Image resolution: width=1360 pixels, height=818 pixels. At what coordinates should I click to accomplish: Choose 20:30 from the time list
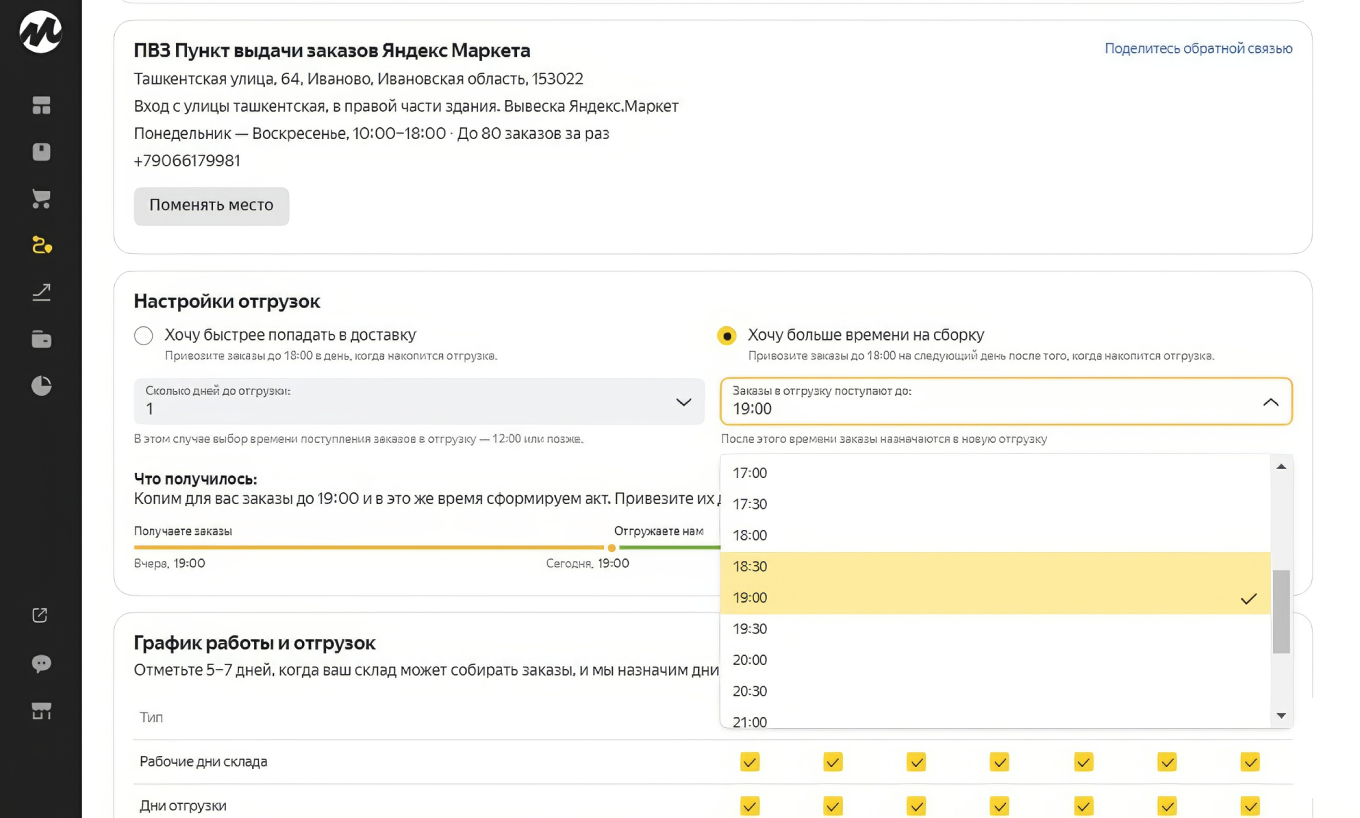click(995, 691)
